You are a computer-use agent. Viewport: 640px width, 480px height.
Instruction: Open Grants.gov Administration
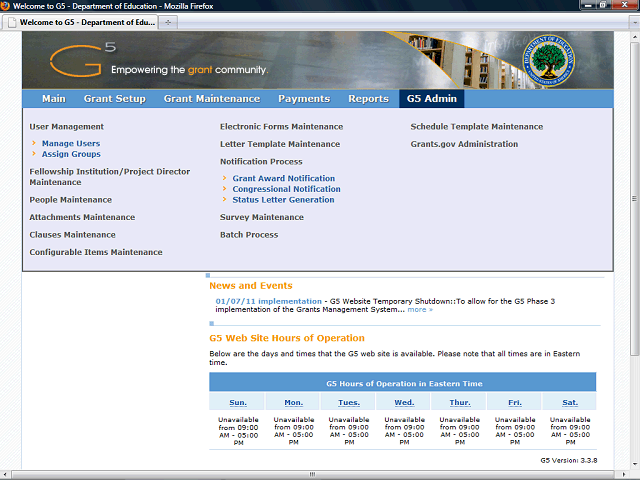[464, 144]
